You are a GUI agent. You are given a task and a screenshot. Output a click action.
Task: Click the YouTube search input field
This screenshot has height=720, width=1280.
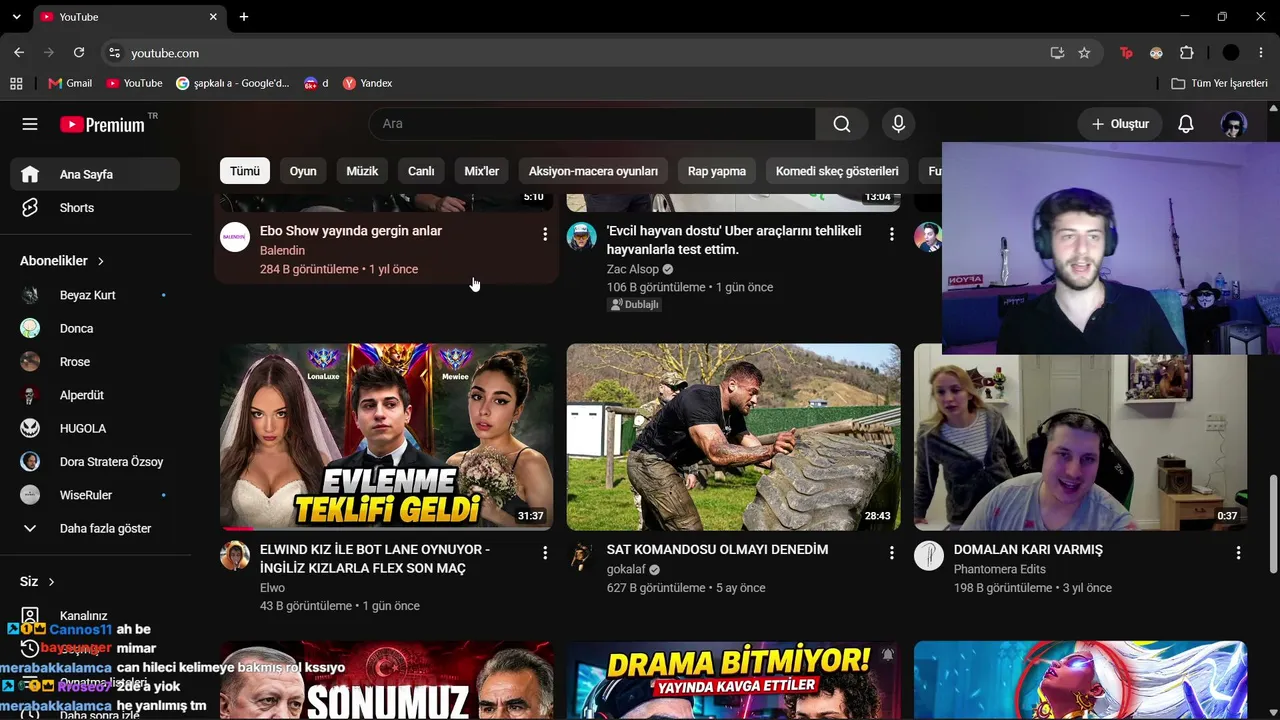point(592,124)
